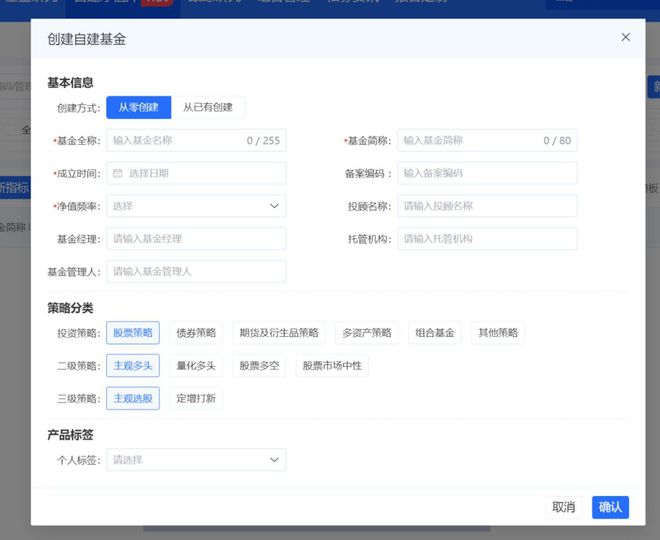The width and height of the screenshot is (660, 540).
Task: Focus the 基金全称 input field
Action: click(x=196, y=140)
